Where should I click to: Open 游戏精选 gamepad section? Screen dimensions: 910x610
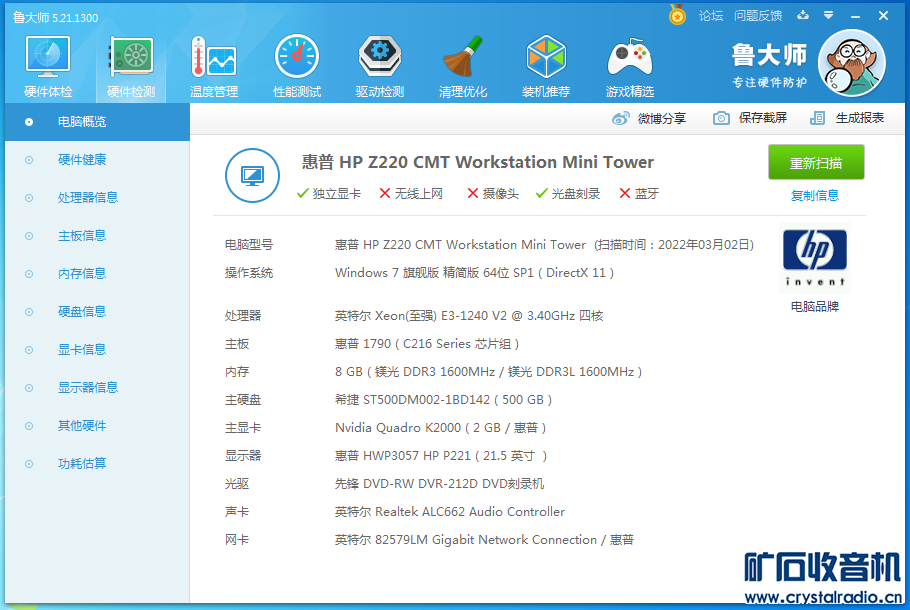tap(630, 67)
